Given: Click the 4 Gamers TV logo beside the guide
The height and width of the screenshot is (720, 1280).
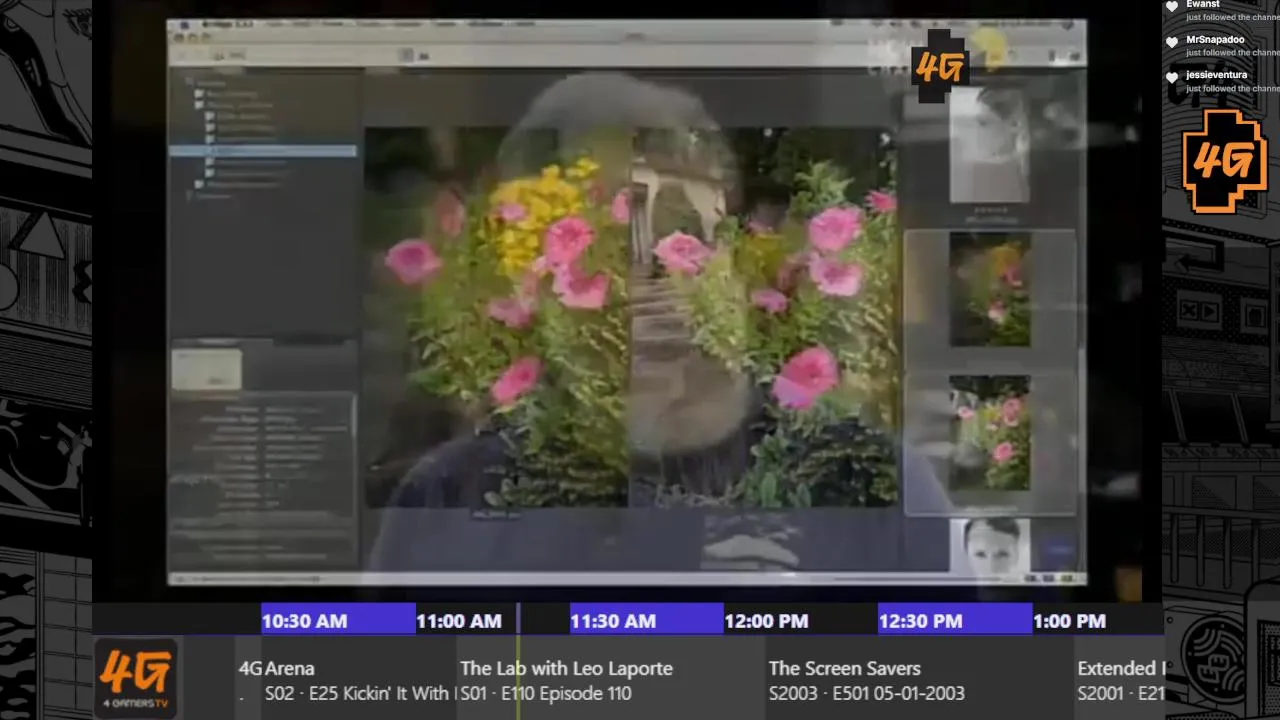Looking at the screenshot, I should click(x=136, y=679).
